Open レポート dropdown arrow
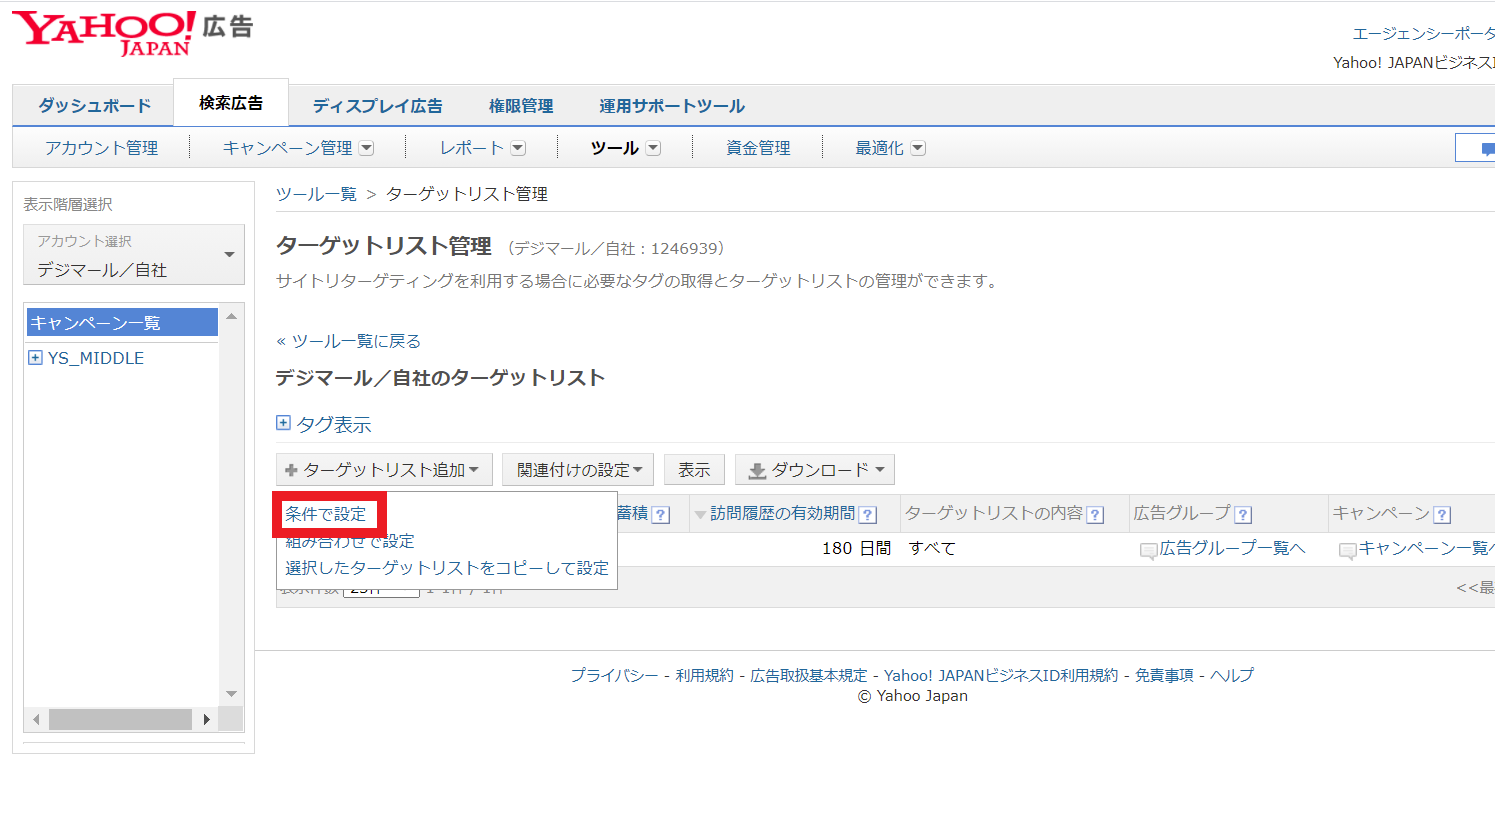Viewport: 1495px width, 825px height. 518,148
